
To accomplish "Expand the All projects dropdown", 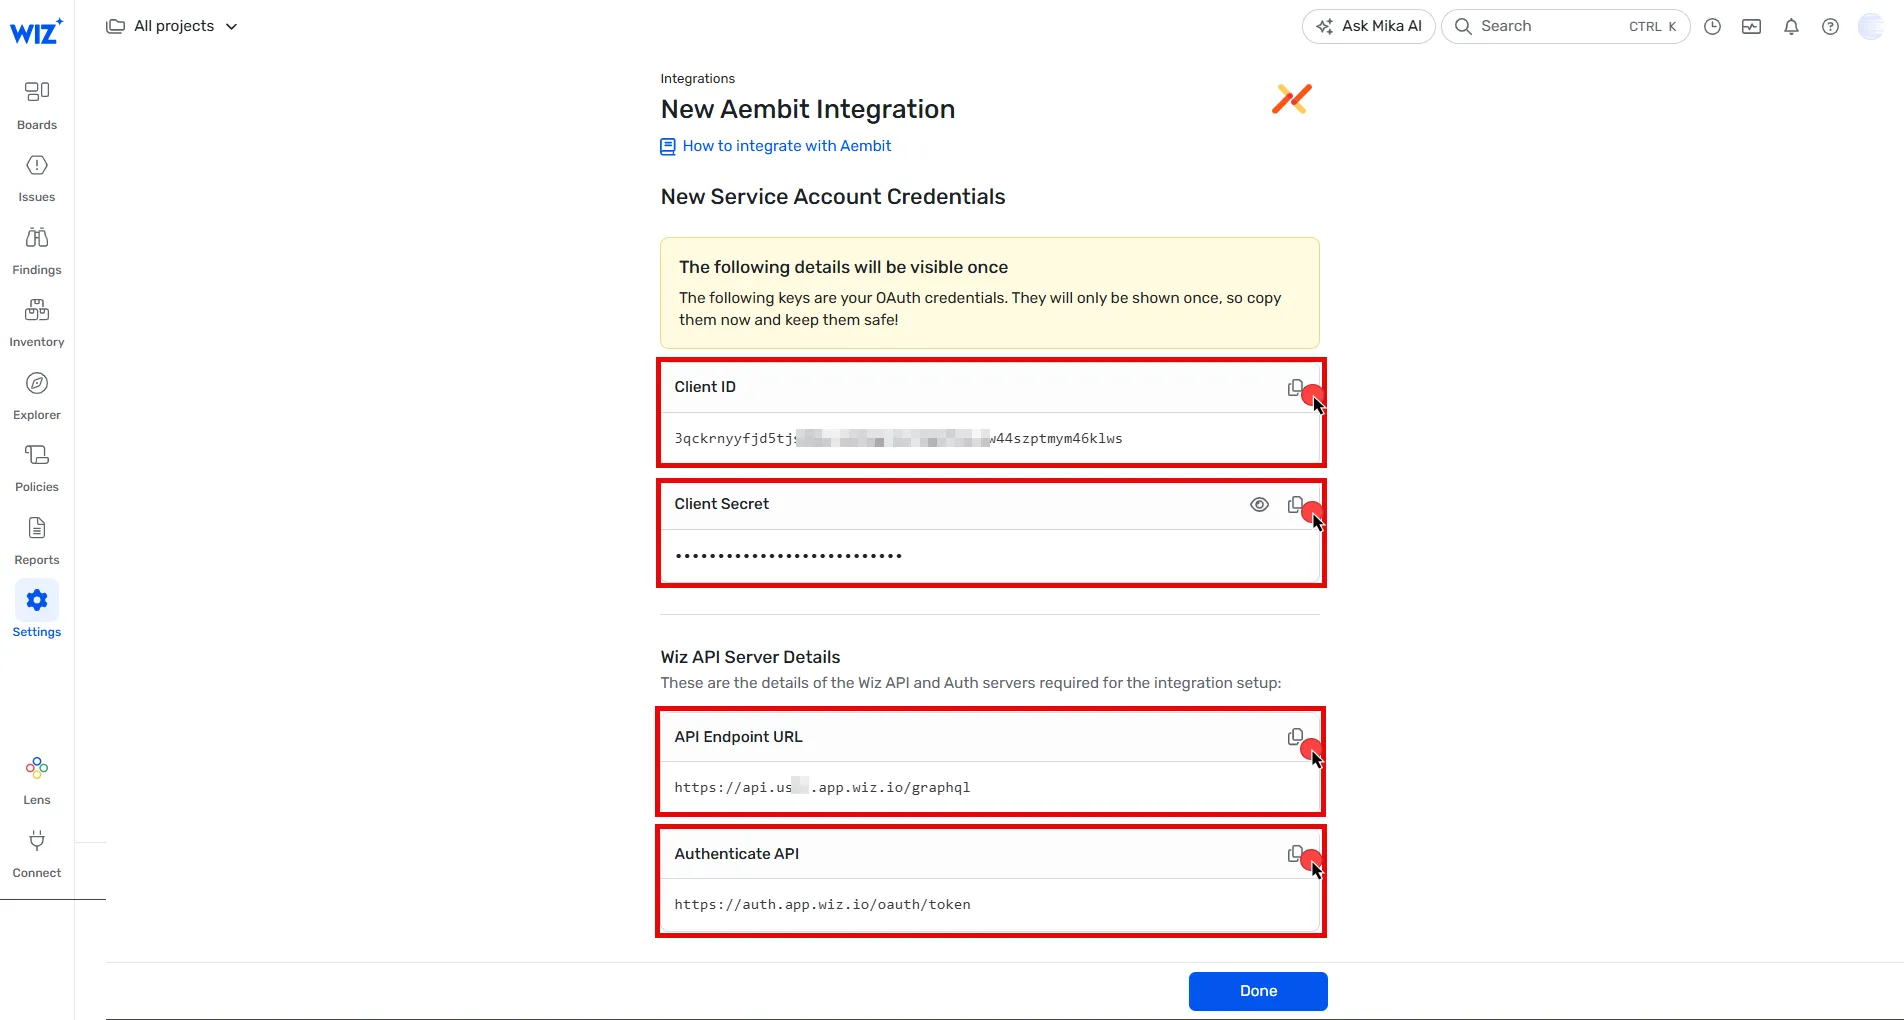I will (x=172, y=26).
